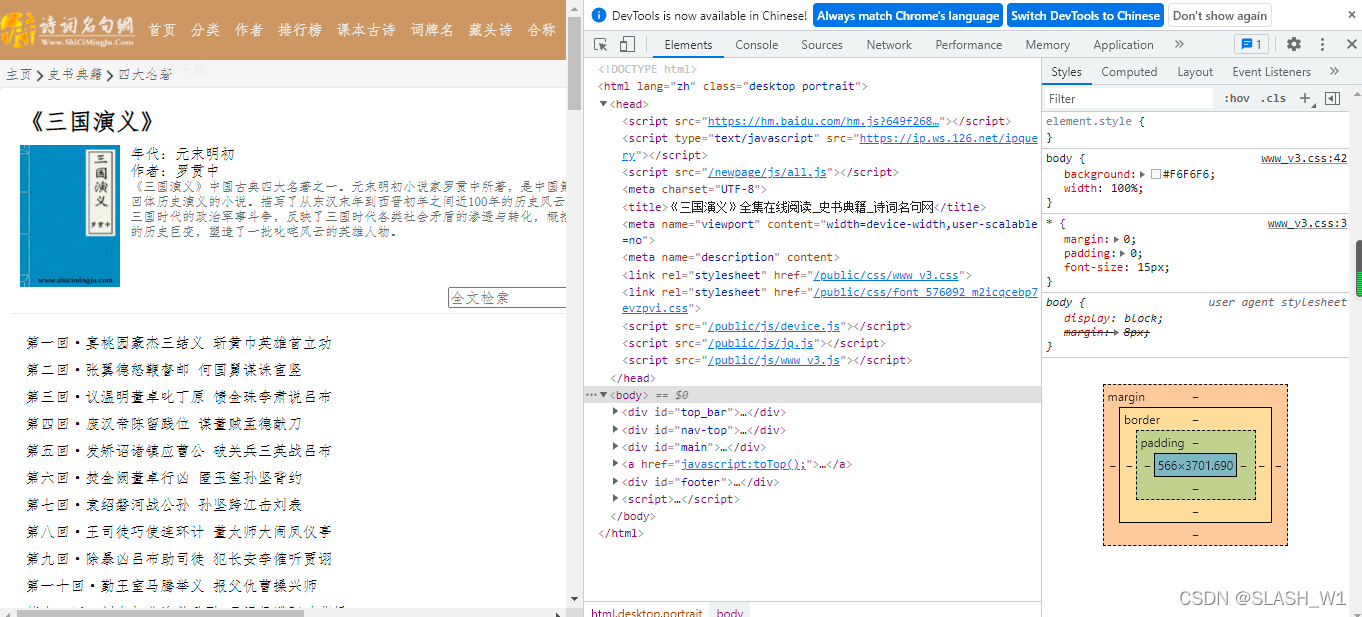Show more Styles sidebar tabs chevron
Image resolution: width=1362 pixels, height=617 pixels.
tap(1334, 71)
